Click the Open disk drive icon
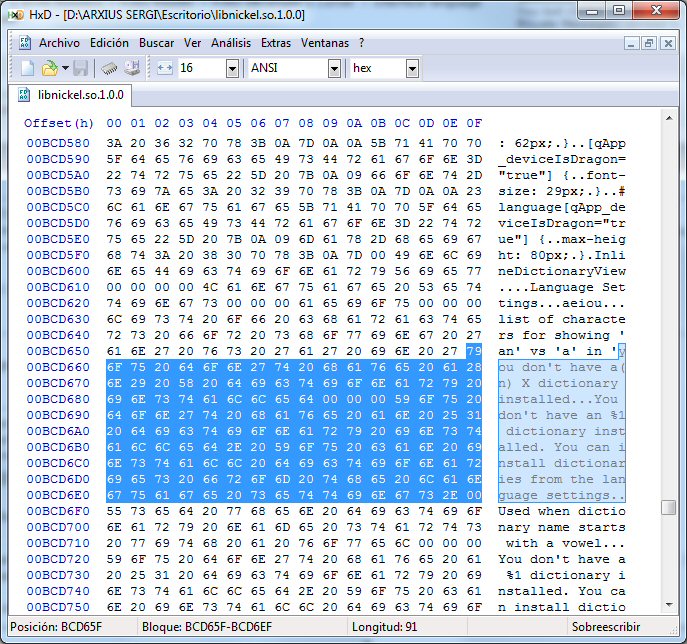 click(132, 68)
